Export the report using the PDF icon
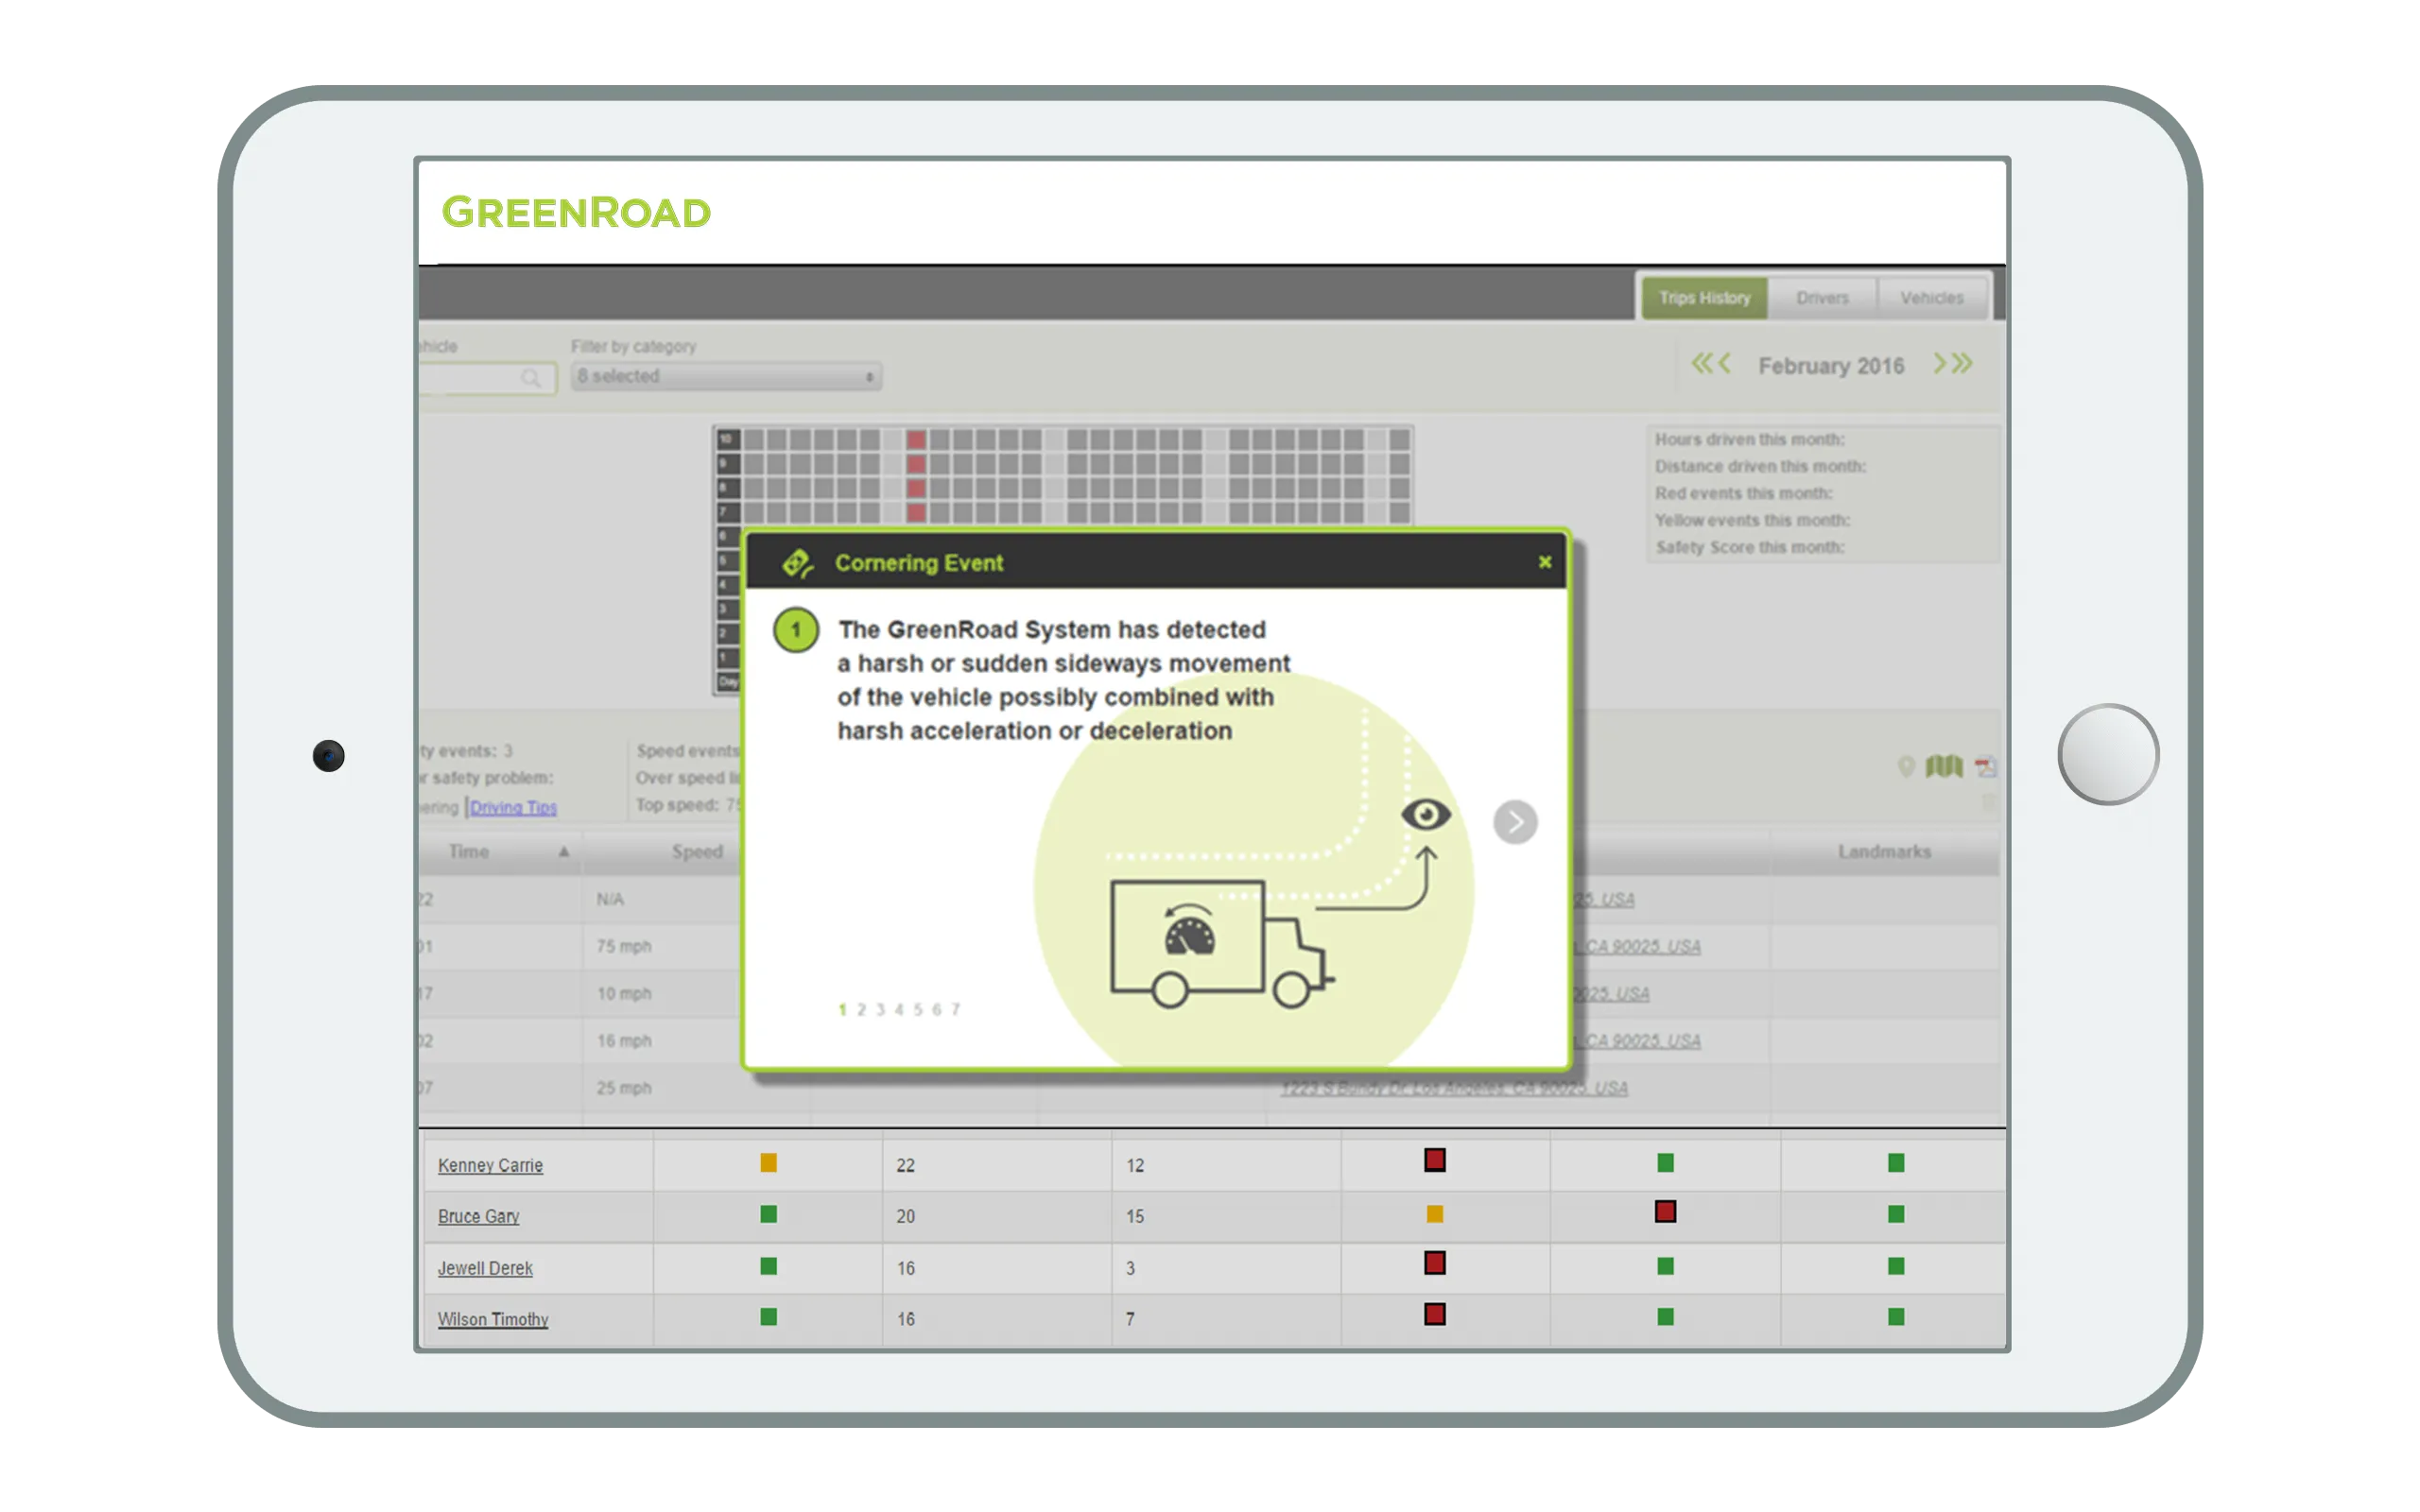Screen dimensions: 2420x1512 1986,767
